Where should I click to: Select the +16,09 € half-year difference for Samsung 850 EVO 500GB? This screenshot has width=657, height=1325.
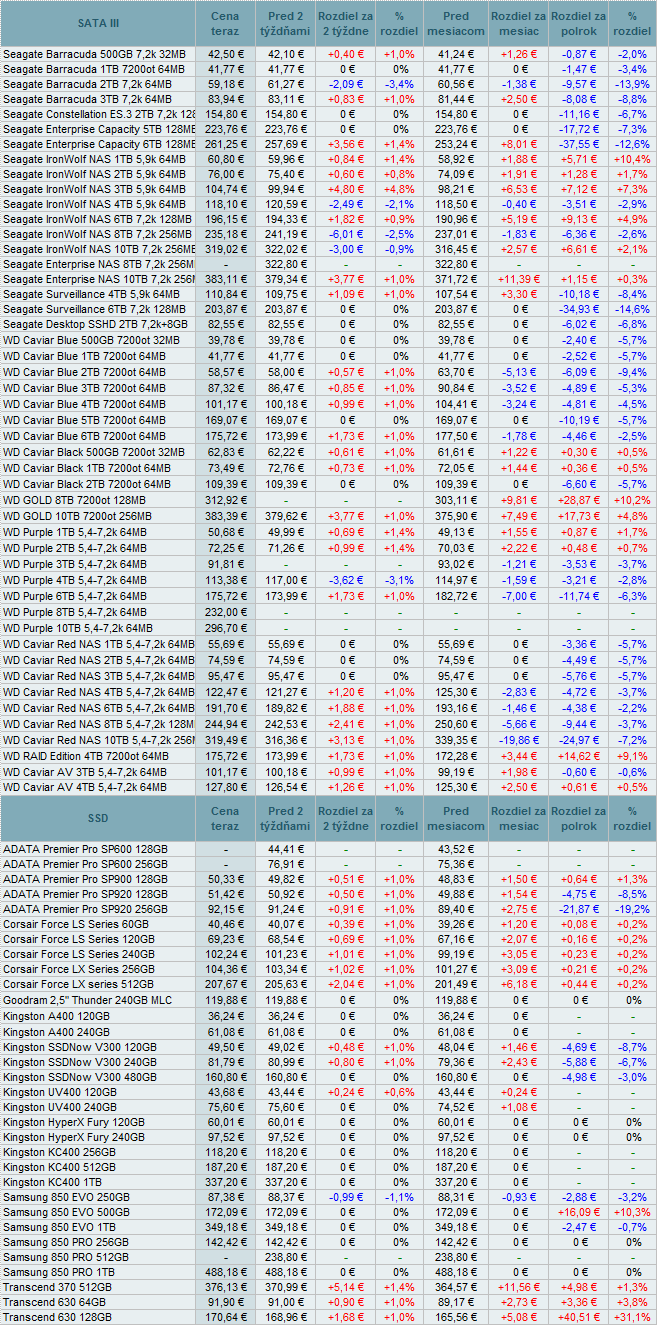[x=577, y=1213]
